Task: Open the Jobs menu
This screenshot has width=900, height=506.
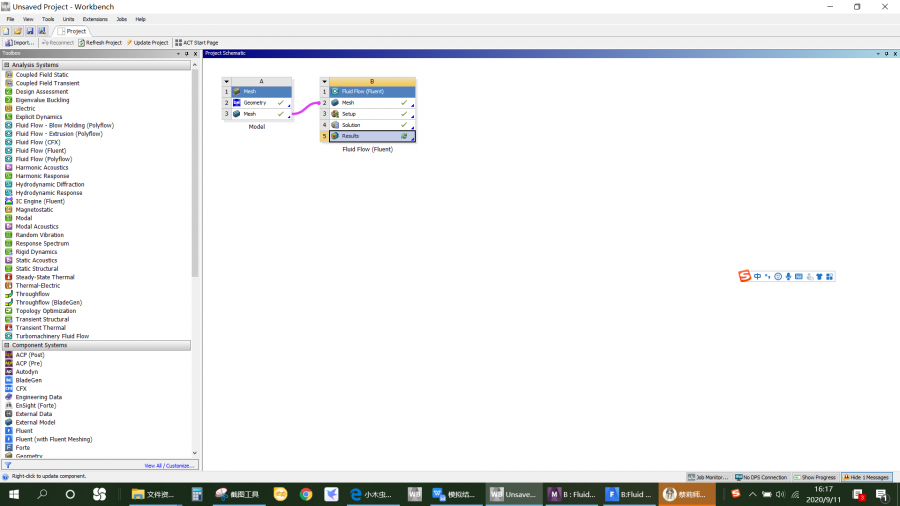Action: point(122,19)
